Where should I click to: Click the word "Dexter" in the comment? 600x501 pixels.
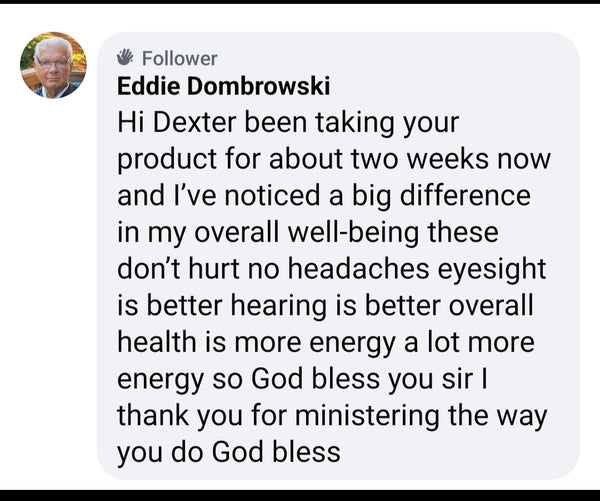coord(196,123)
